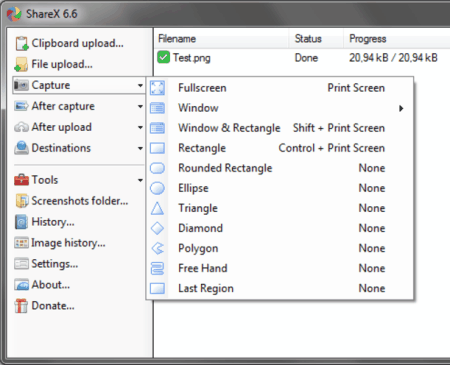
Task: Choose Fullscreen from the Capture menu
Action: tap(280, 88)
